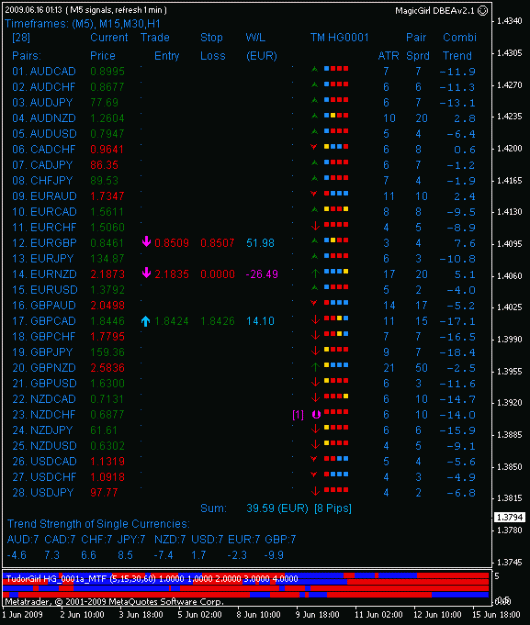Select the '28. USDJPY' pair label

pos(43,493)
